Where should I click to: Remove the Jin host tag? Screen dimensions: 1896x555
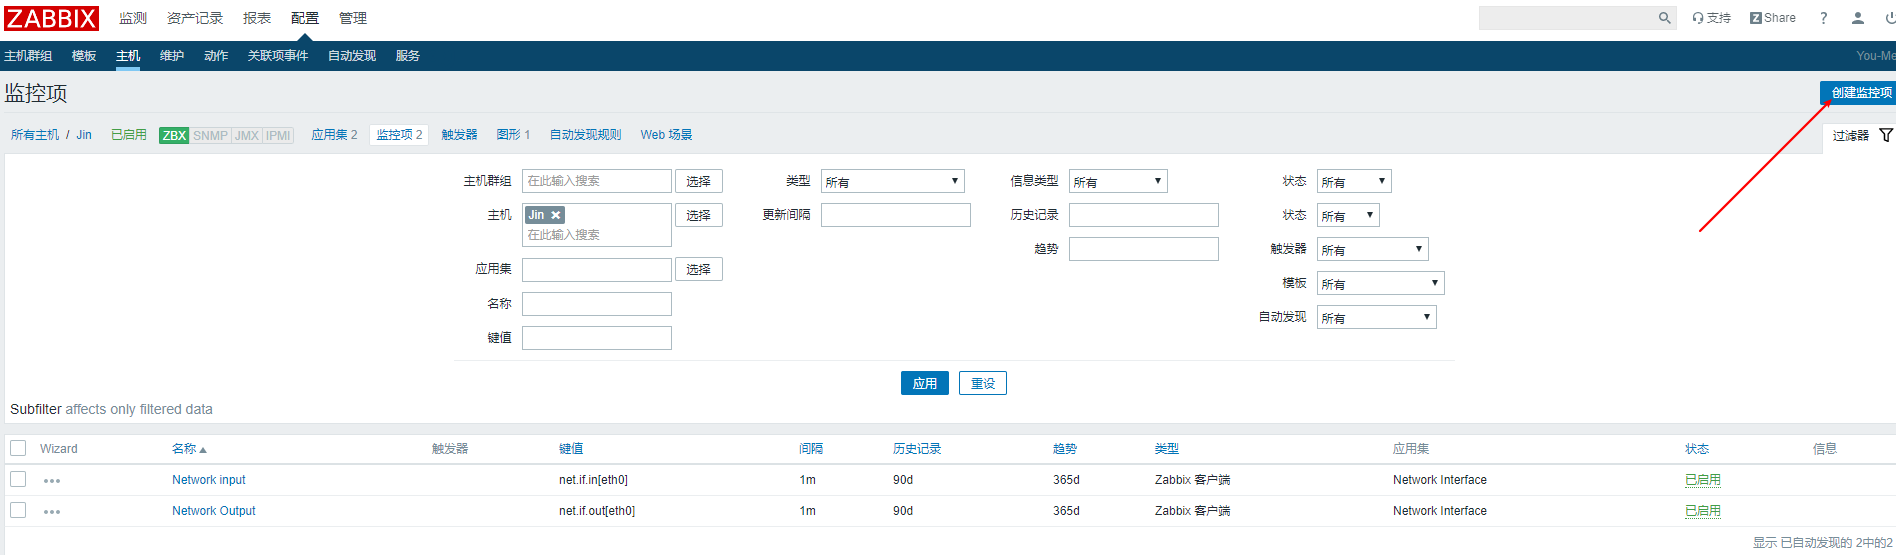pyautogui.click(x=556, y=215)
